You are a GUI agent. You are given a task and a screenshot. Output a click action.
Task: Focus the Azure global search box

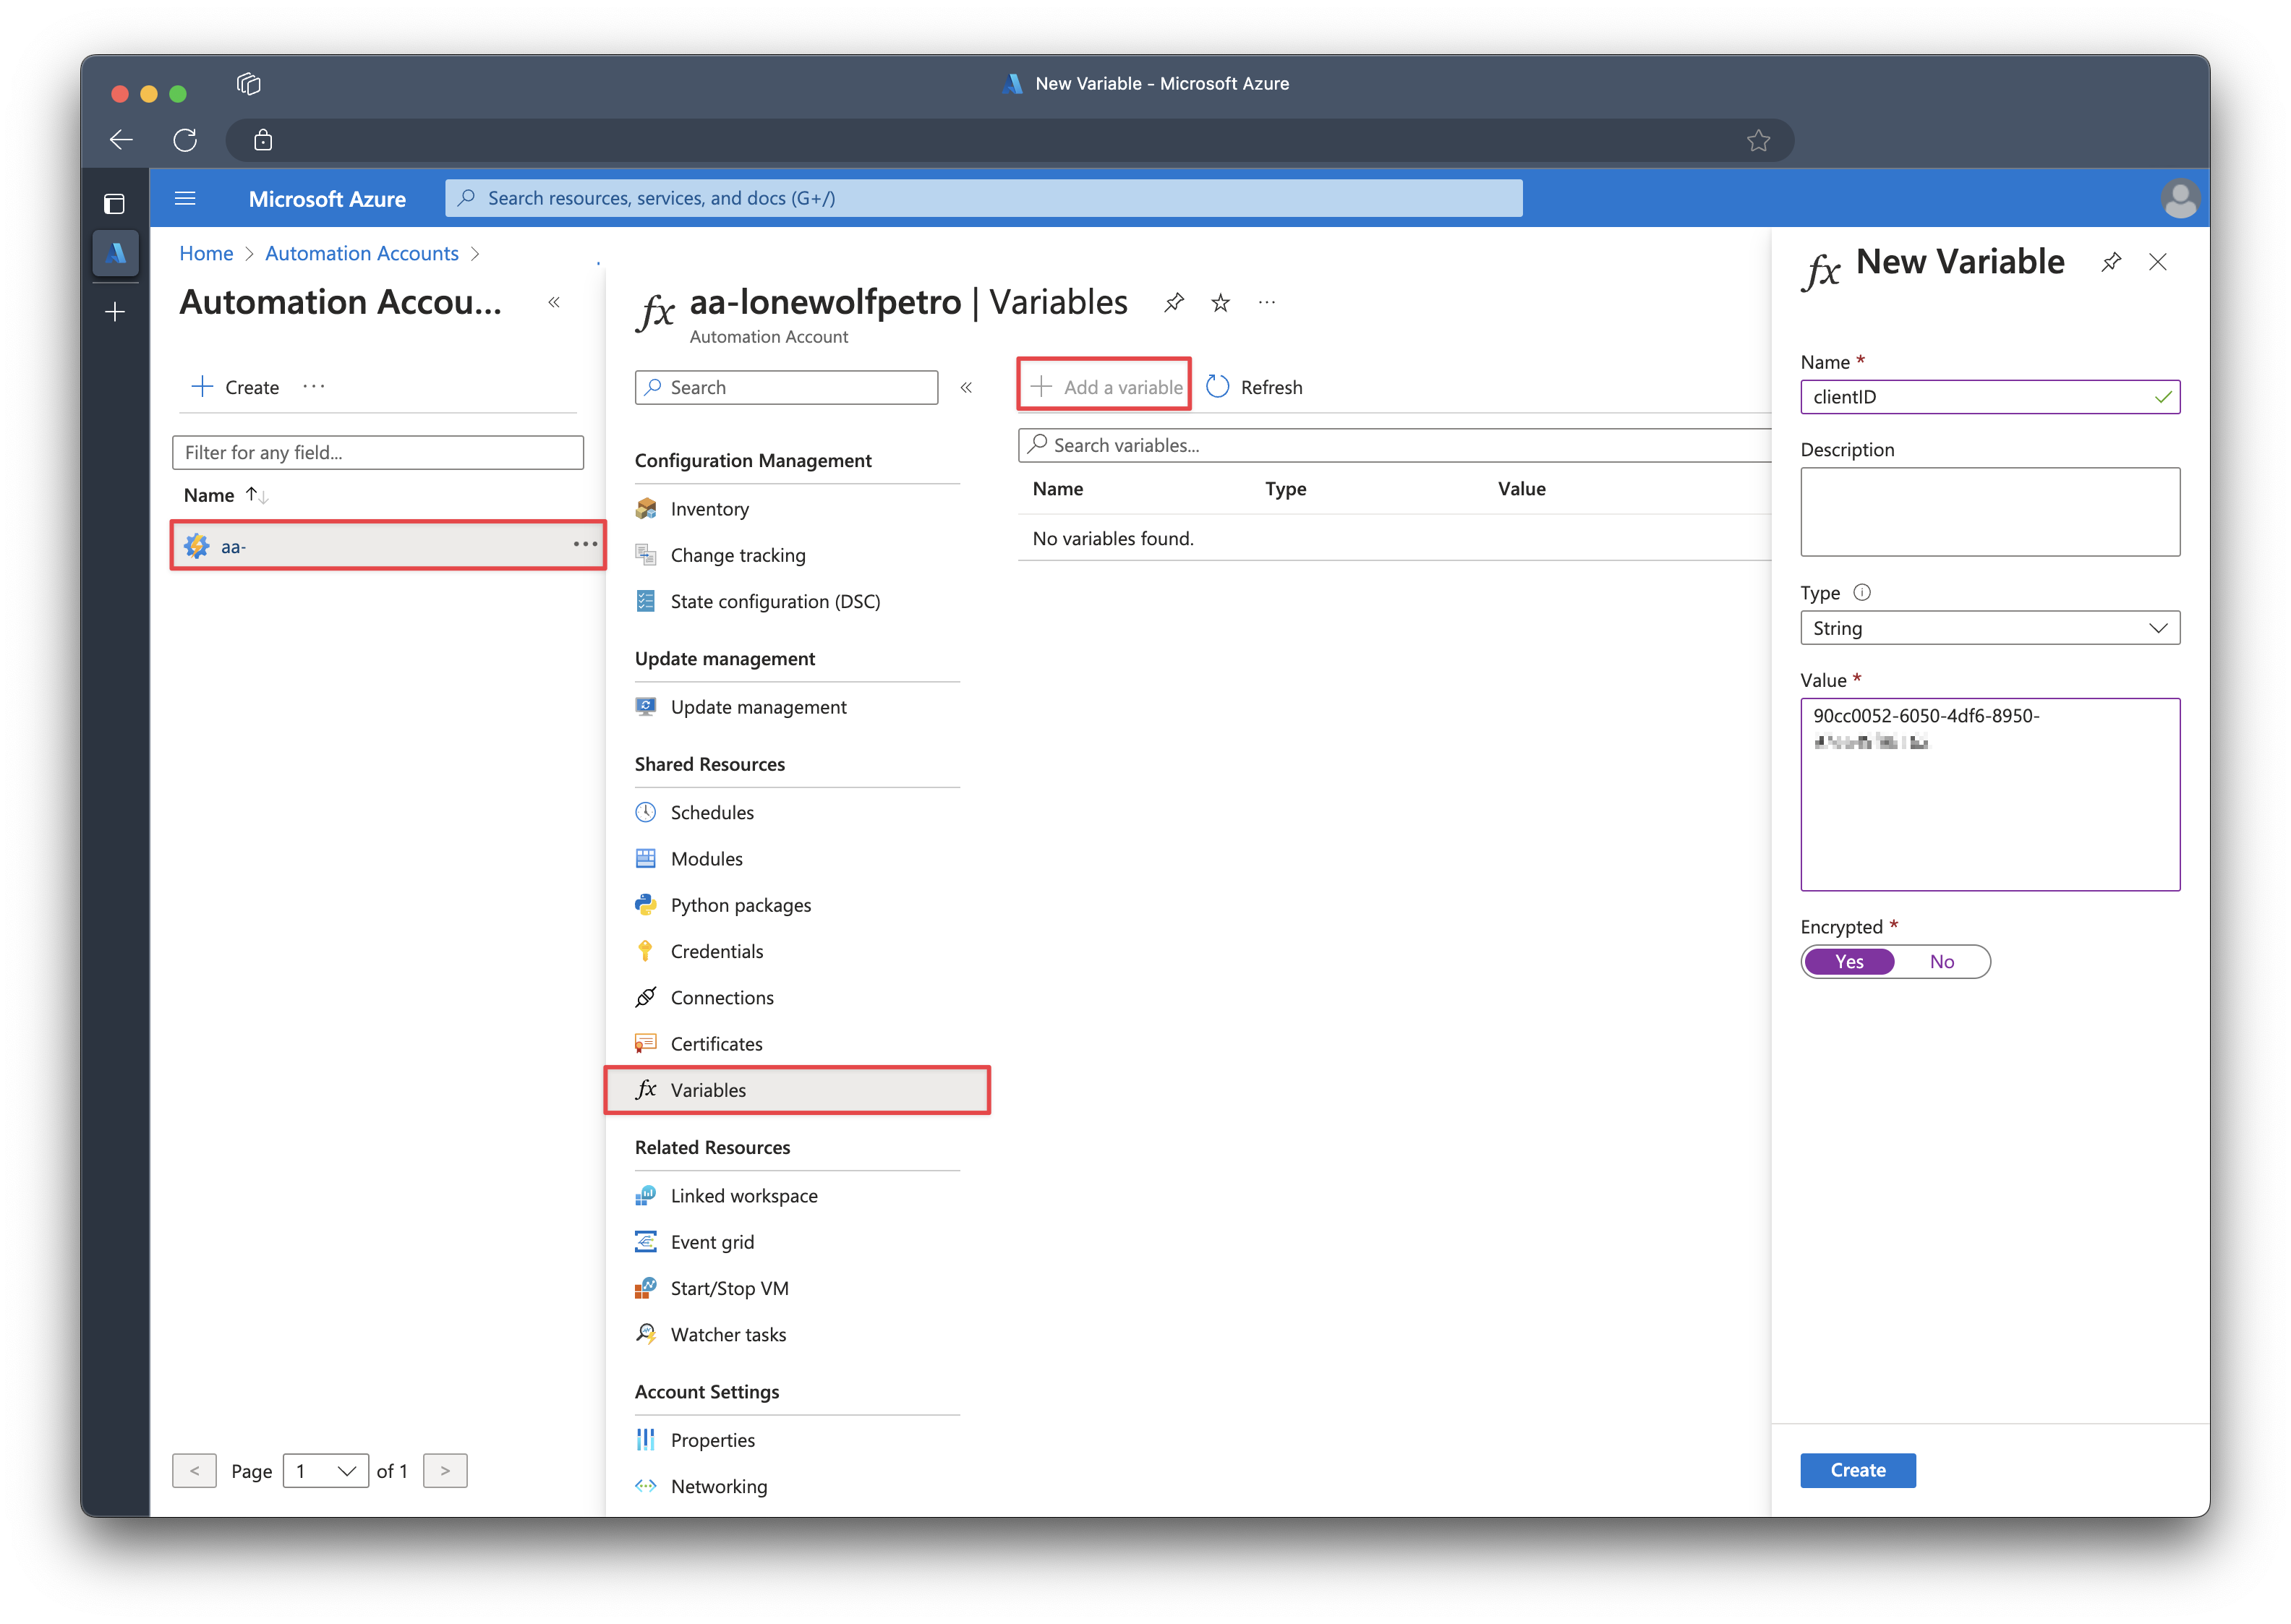pyautogui.click(x=984, y=198)
